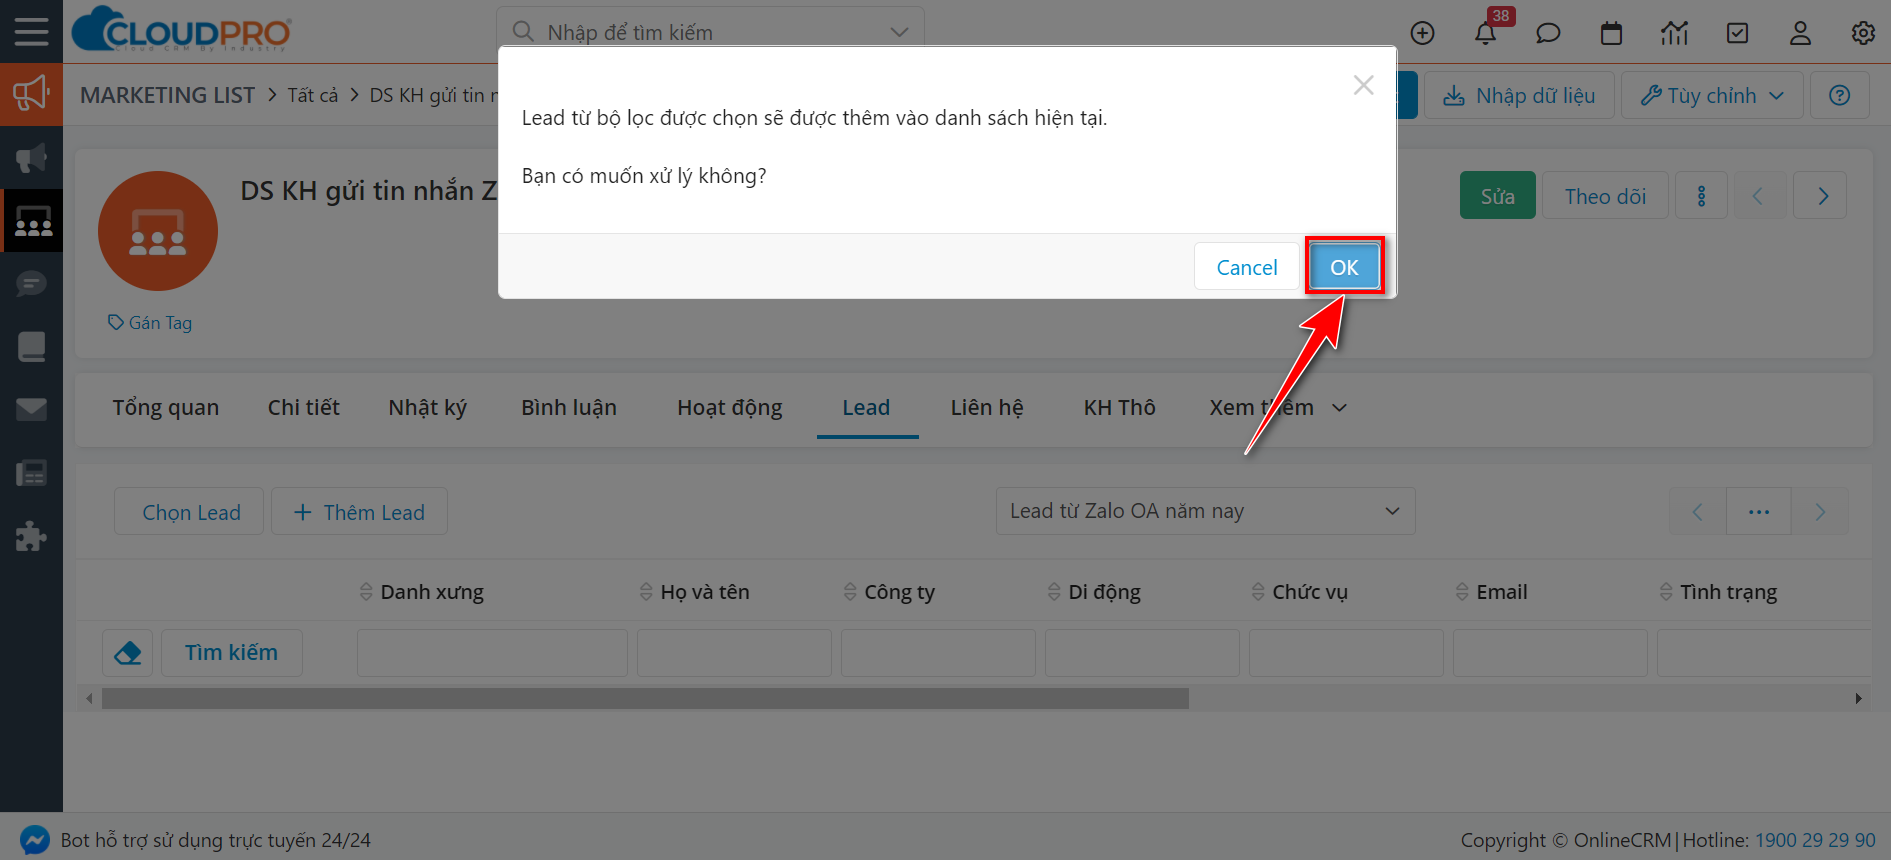Click the Nhập dữ liệu import button
The height and width of the screenshot is (860, 1891).
[1519, 95]
